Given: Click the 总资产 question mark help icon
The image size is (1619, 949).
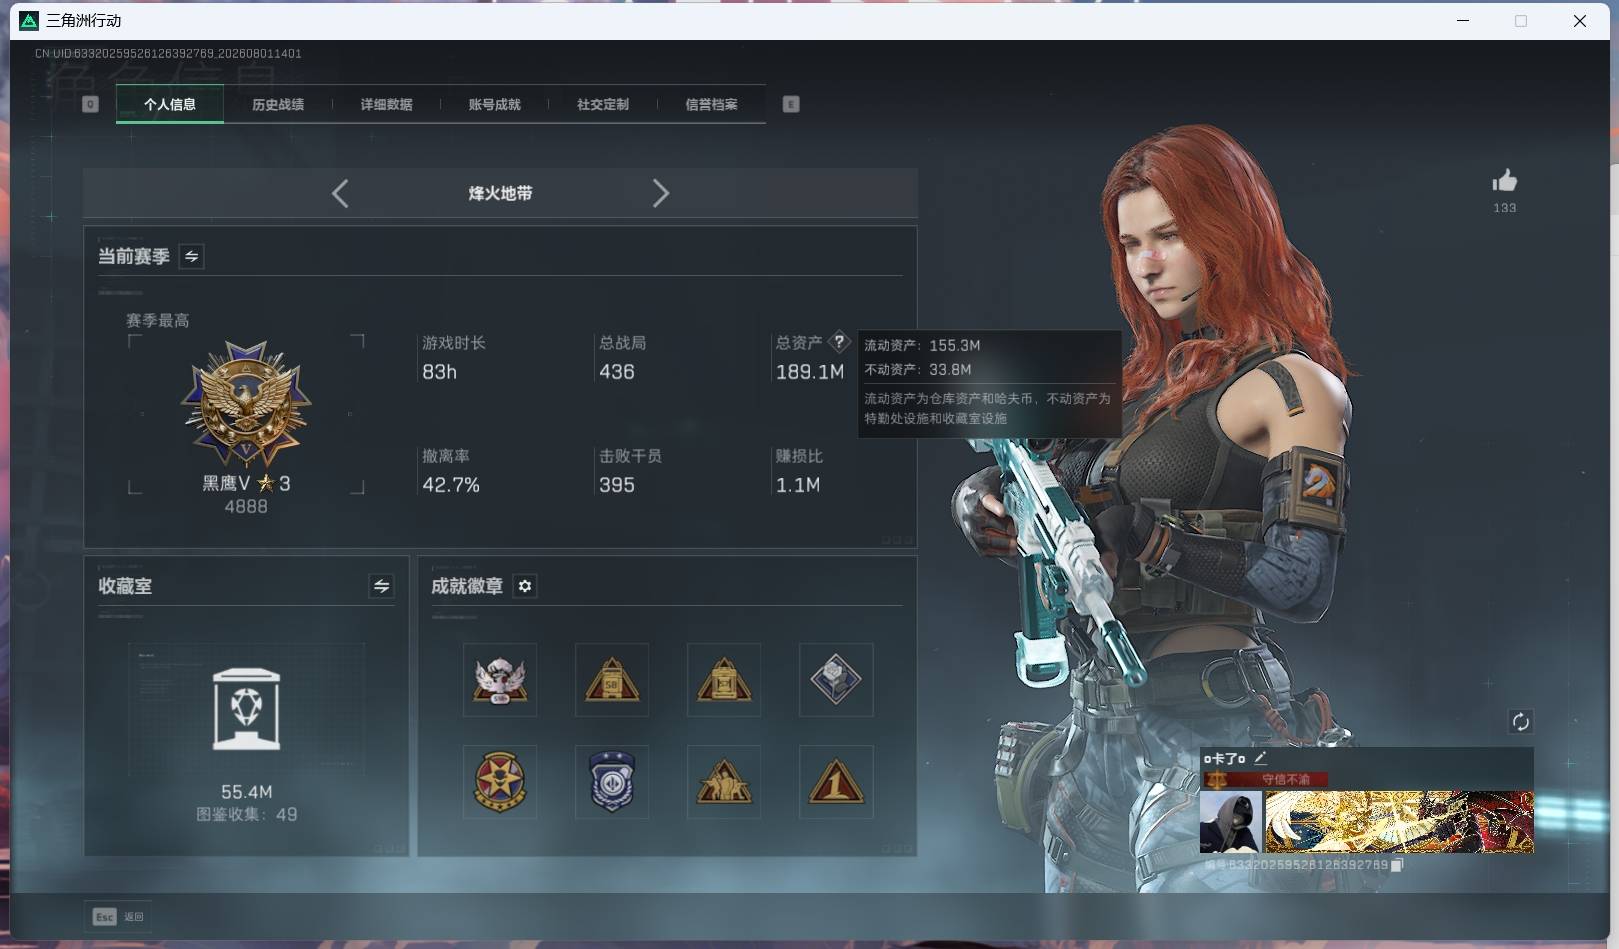Looking at the screenshot, I should click(839, 342).
